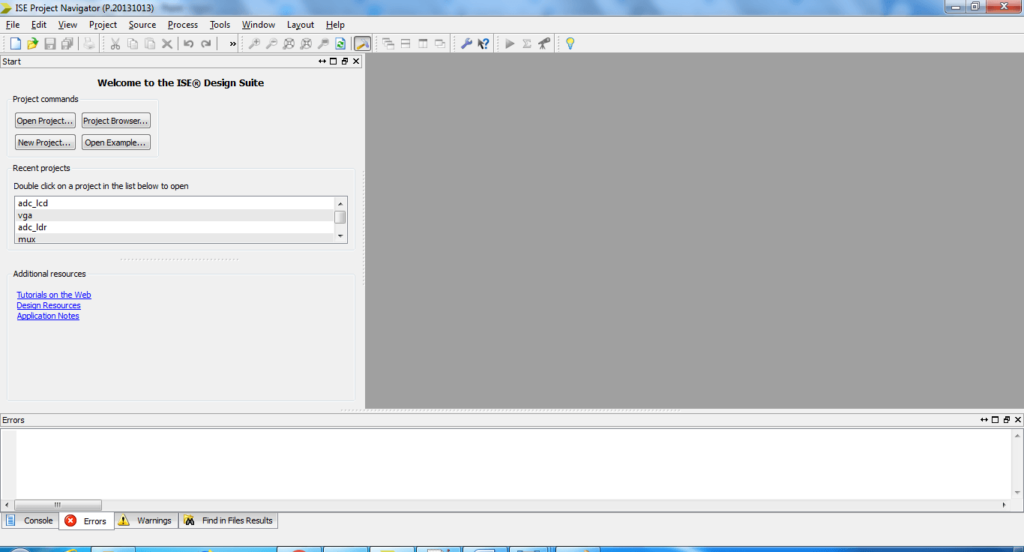Open the Window menu

click(x=258, y=25)
